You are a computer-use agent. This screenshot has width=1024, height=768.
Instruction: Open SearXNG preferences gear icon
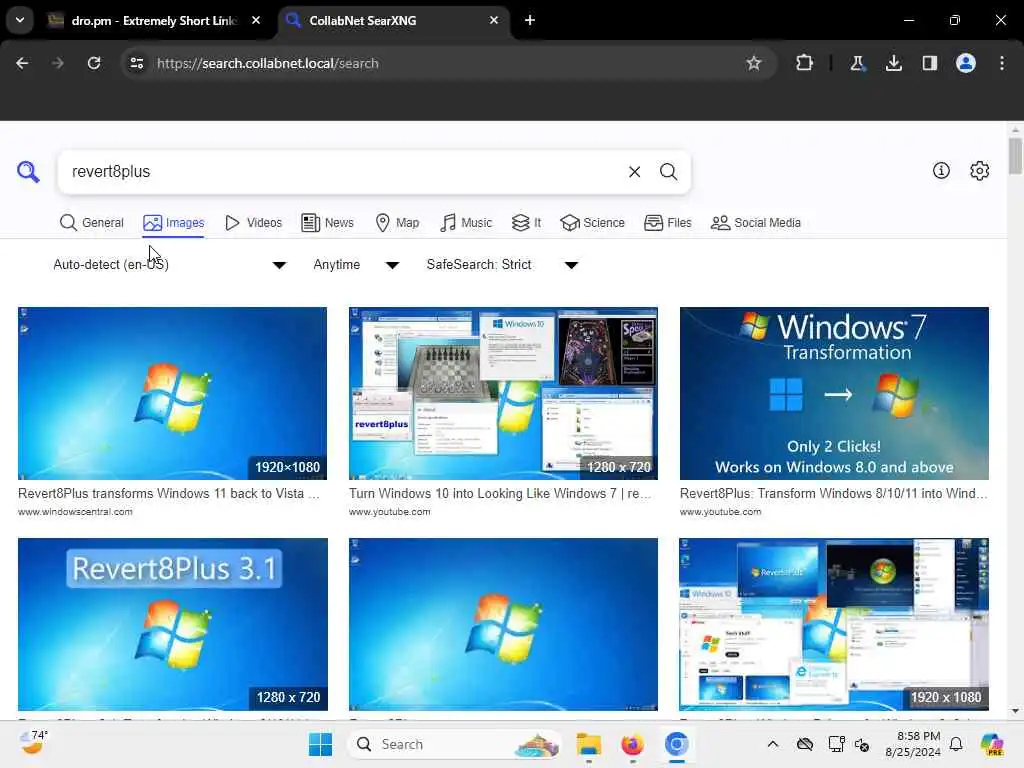click(x=979, y=170)
